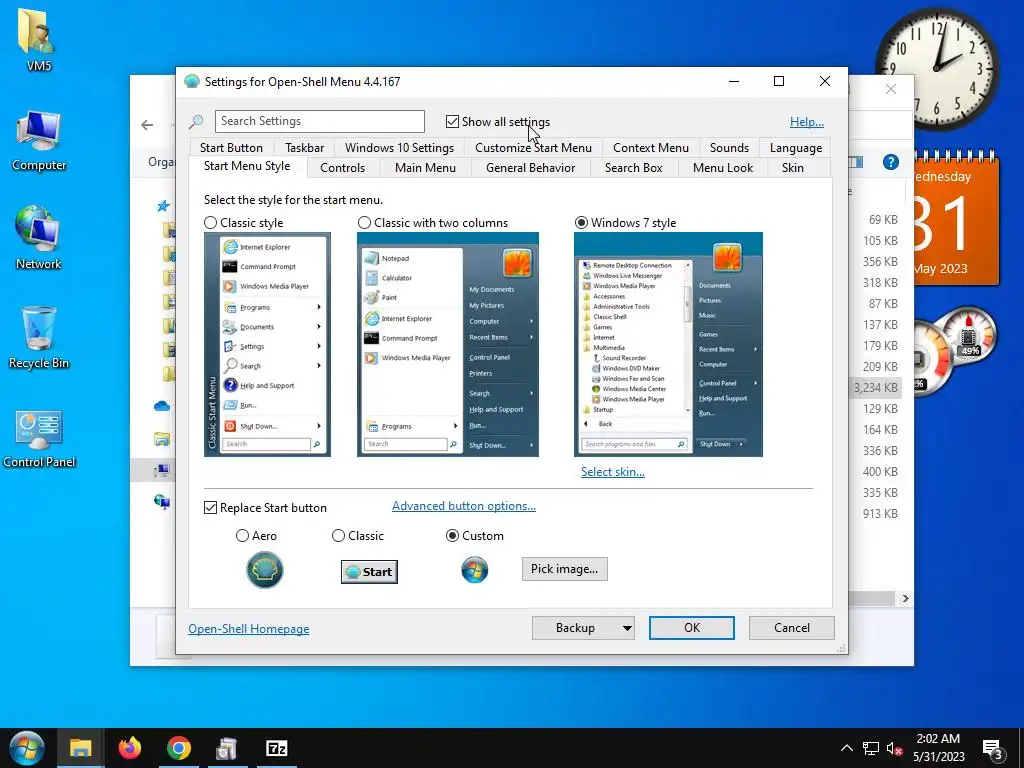Click inside the Search Settings field
Image resolution: width=1024 pixels, height=768 pixels.
pyautogui.click(x=320, y=121)
